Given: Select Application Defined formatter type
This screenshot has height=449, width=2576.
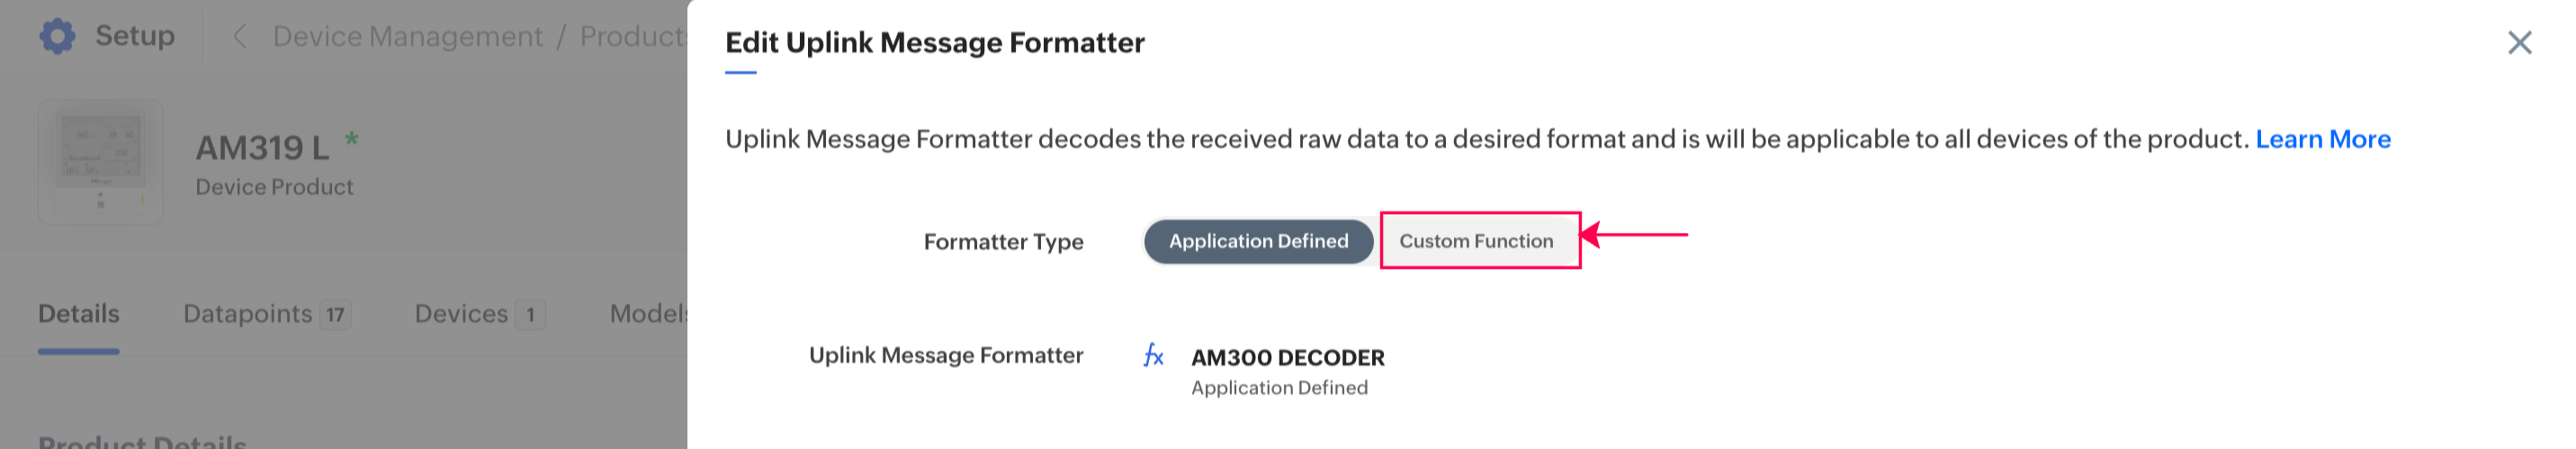Looking at the screenshot, I should pos(1257,241).
